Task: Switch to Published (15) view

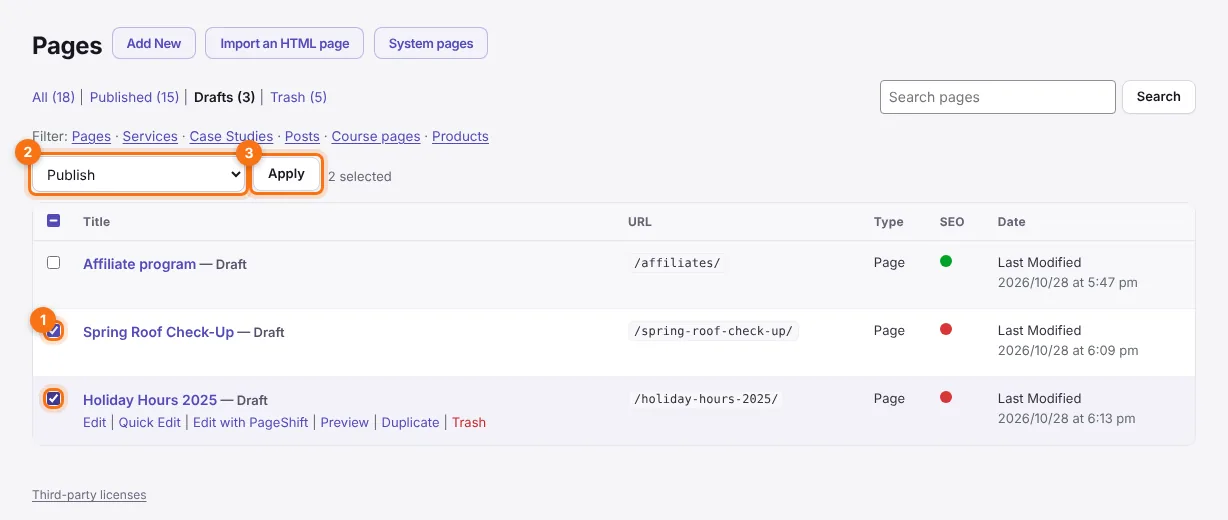Action: 134,97
